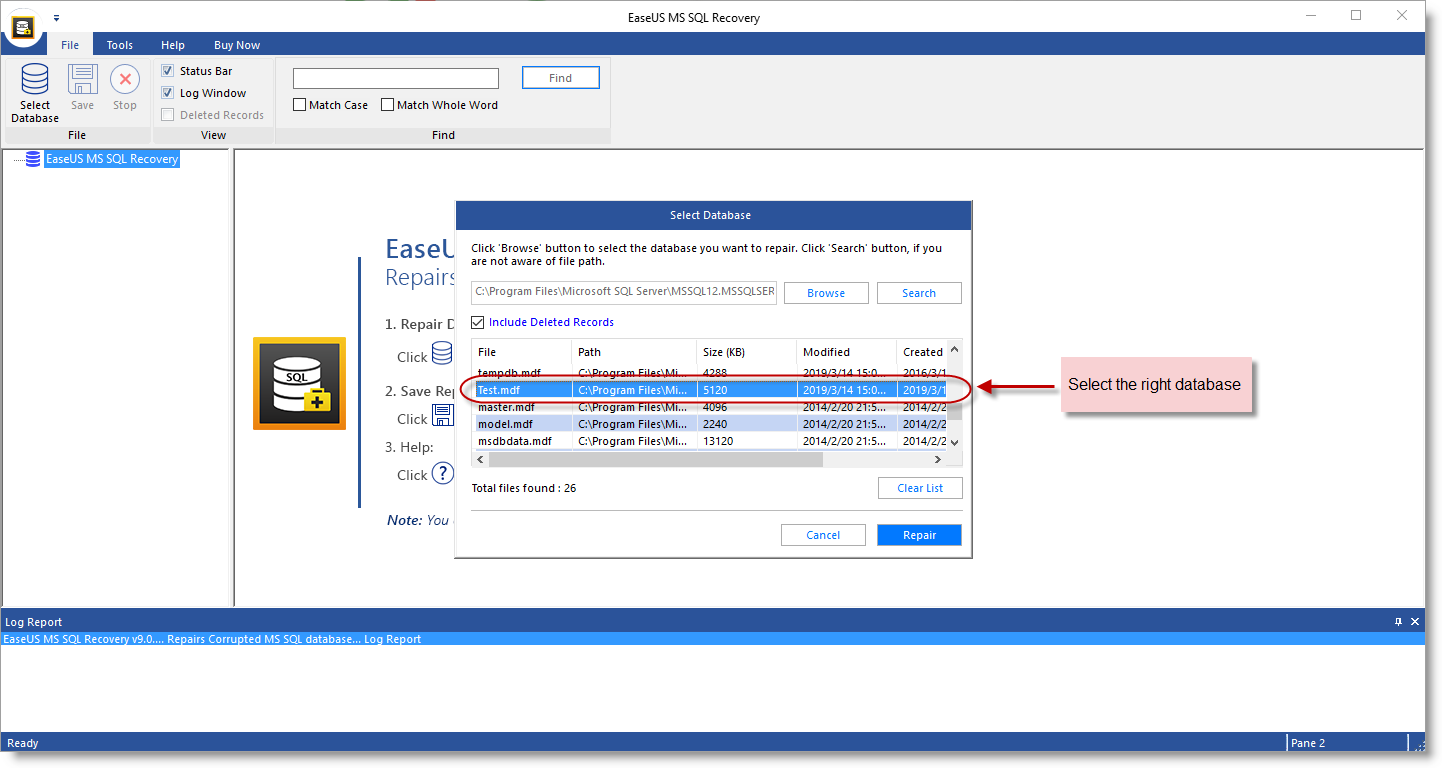Screen dimensions: 1442x768
Task: Open the Buy Now tab
Action: point(237,45)
